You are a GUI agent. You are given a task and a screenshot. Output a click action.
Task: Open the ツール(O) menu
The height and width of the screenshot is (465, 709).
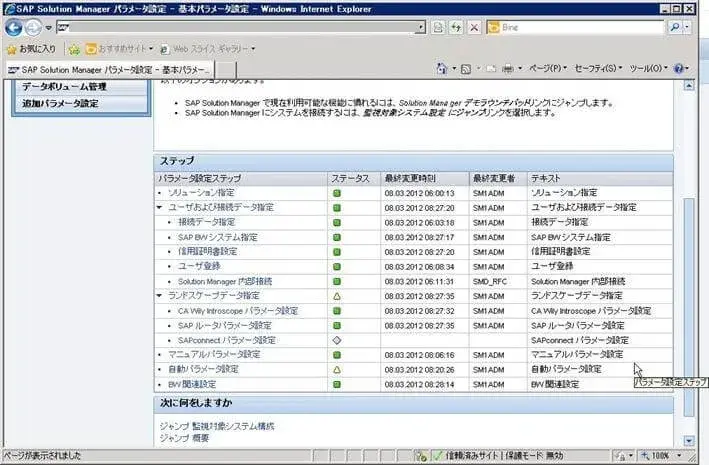(x=649, y=68)
